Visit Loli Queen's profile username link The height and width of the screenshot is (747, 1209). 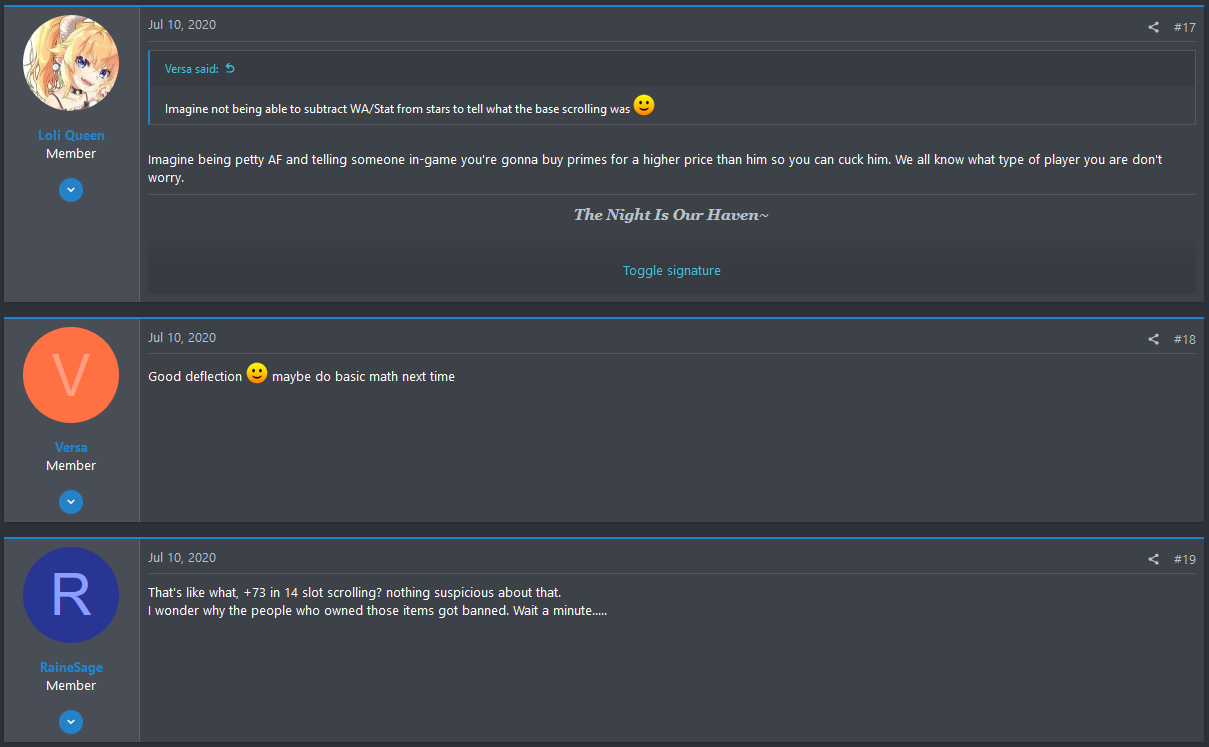click(x=71, y=135)
